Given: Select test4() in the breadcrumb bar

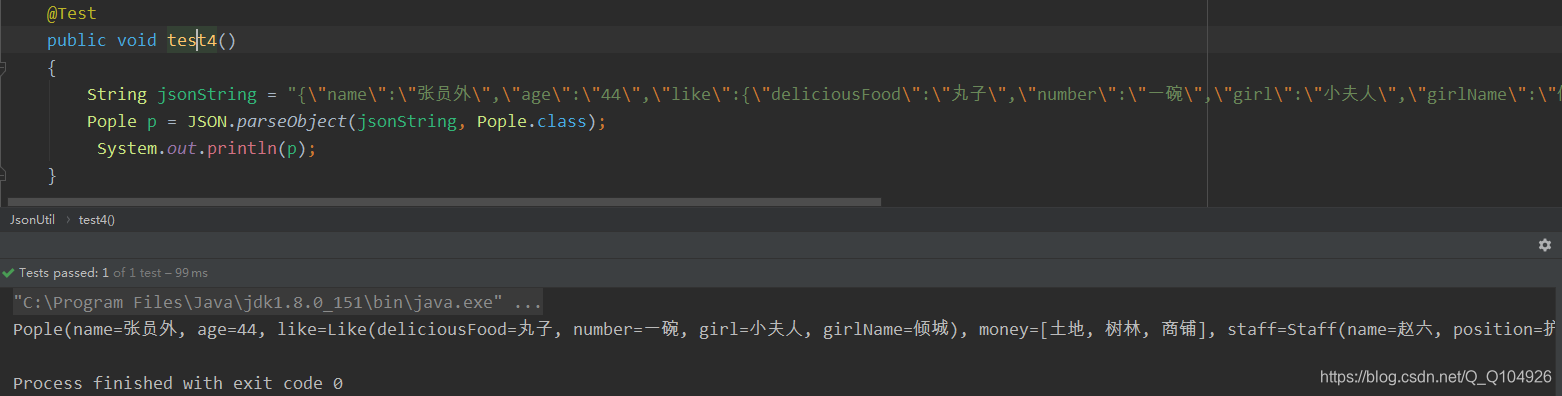Looking at the screenshot, I should (97, 219).
